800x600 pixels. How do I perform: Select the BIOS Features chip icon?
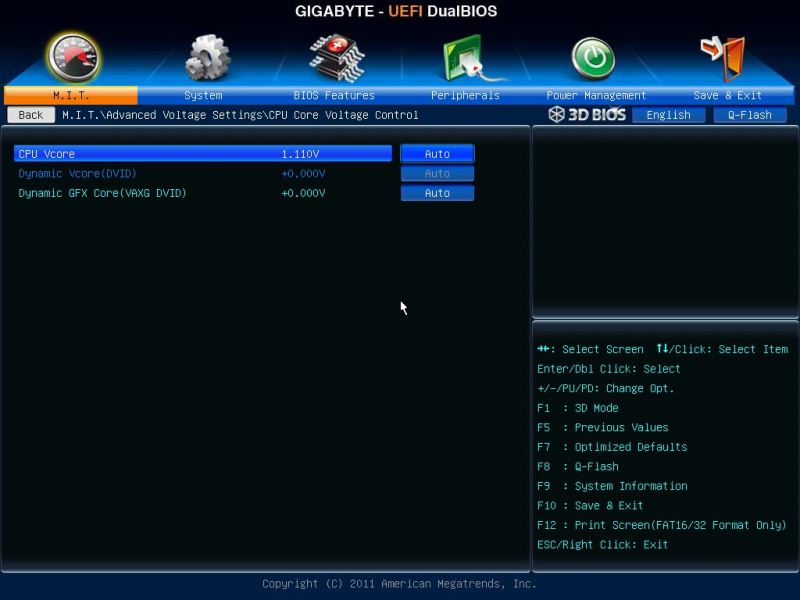(x=337, y=58)
